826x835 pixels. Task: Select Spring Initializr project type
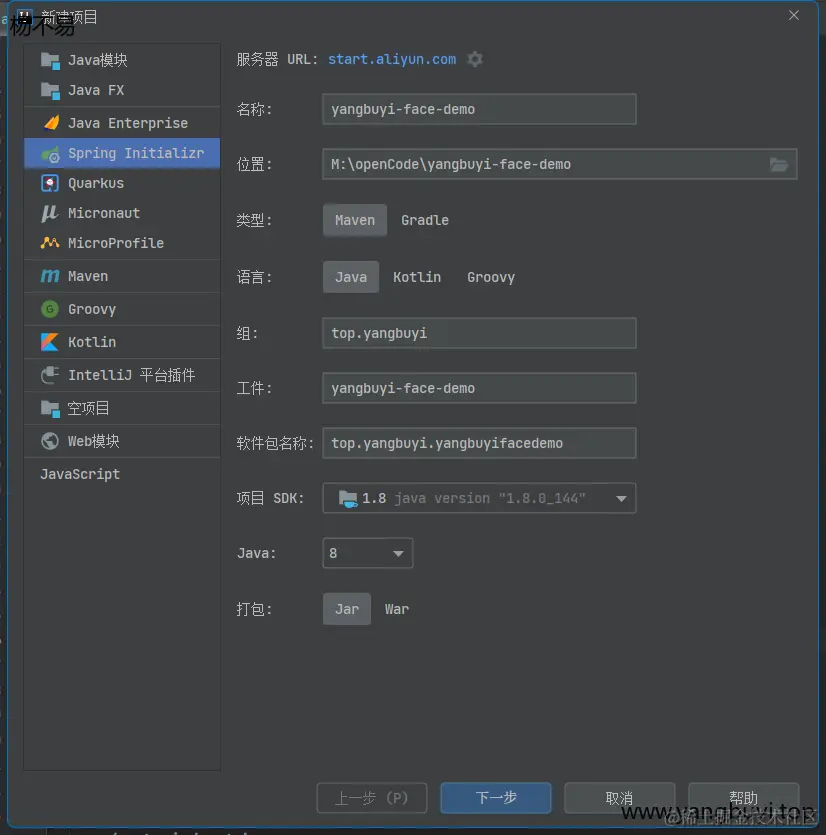122,153
